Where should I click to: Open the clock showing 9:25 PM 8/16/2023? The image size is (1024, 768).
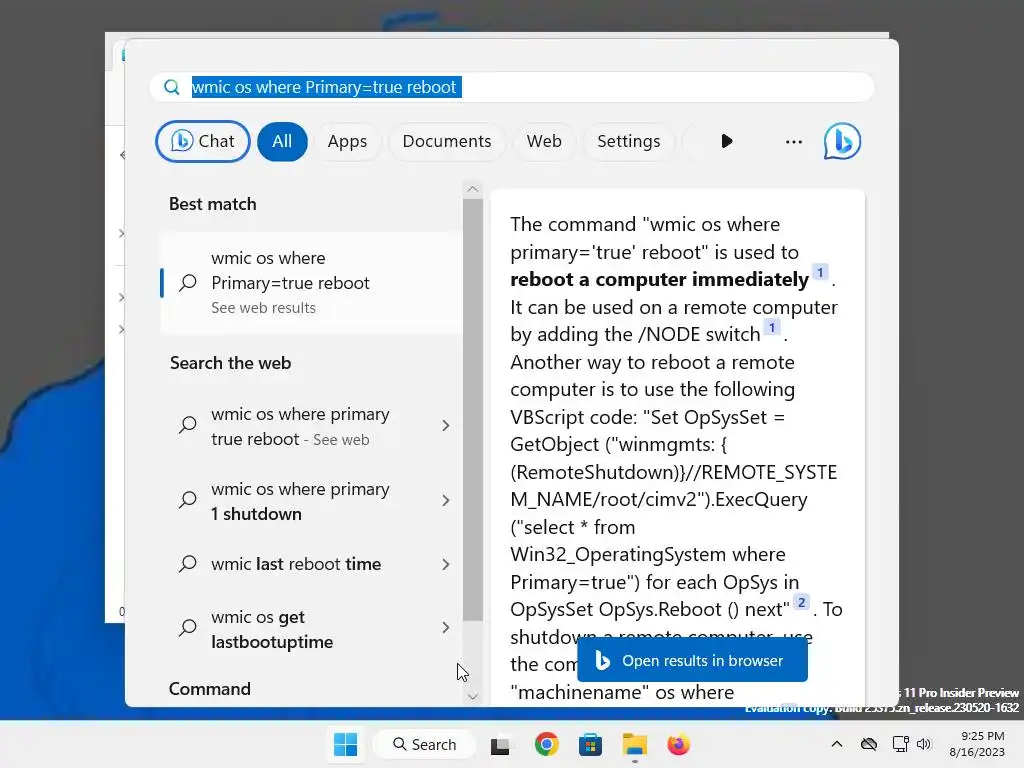(977, 744)
